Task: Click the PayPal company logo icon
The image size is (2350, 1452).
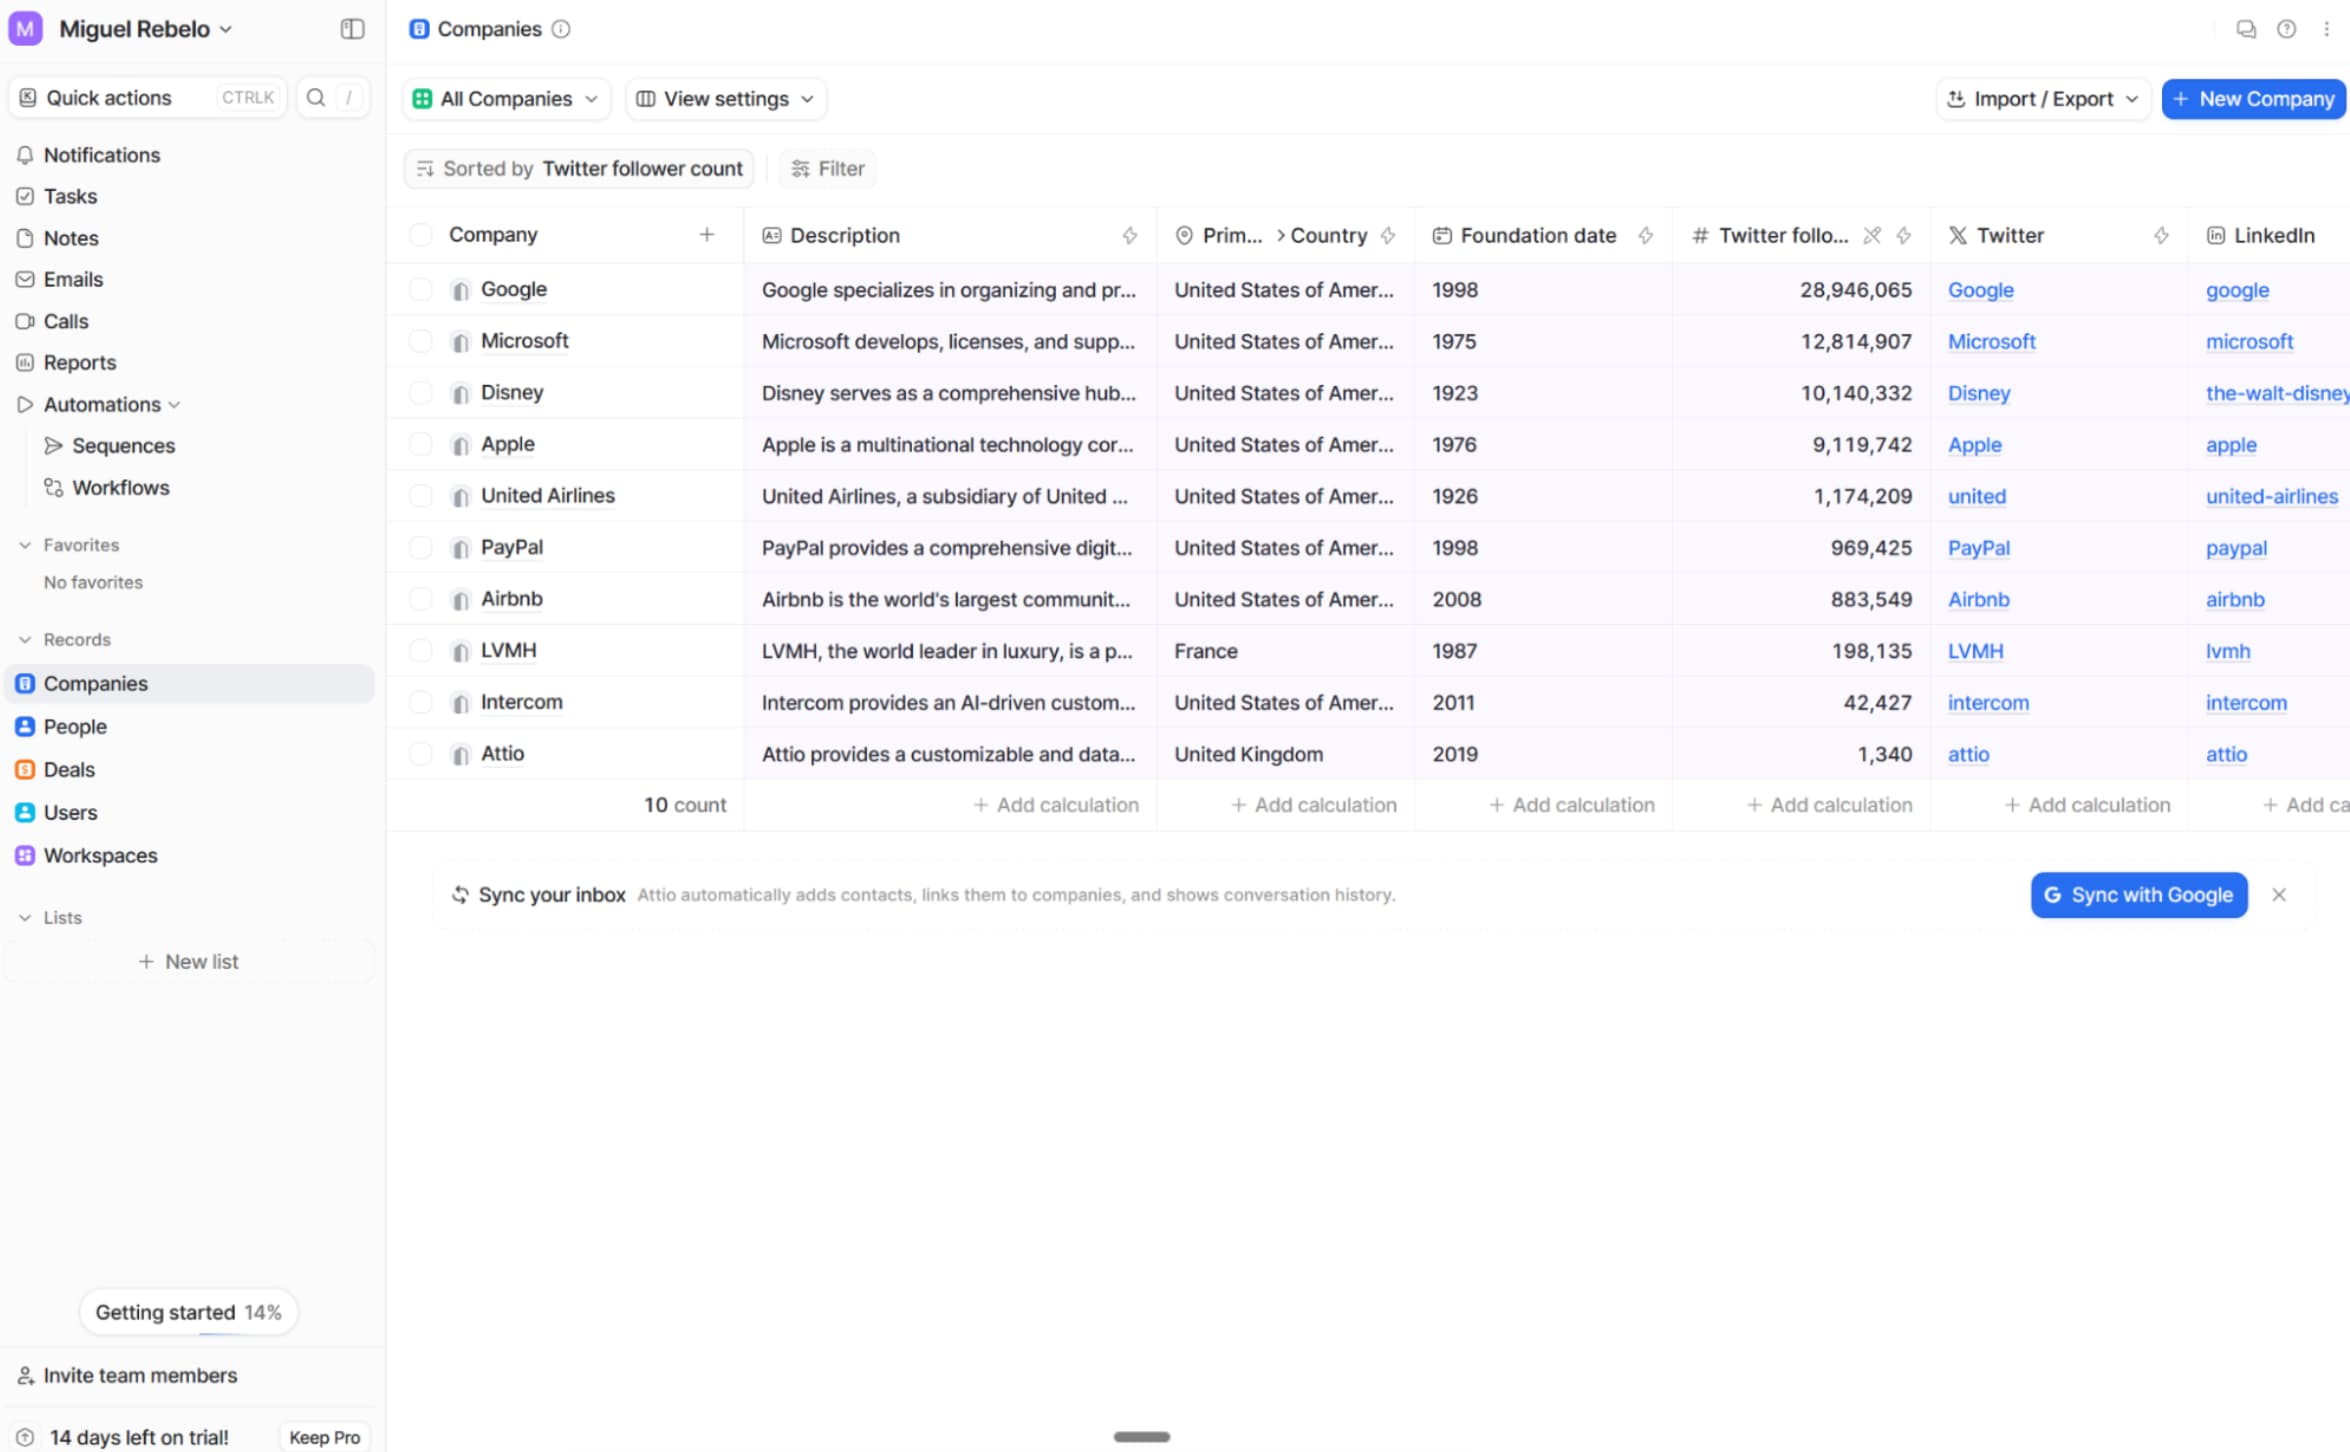Action: click(x=460, y=548)
